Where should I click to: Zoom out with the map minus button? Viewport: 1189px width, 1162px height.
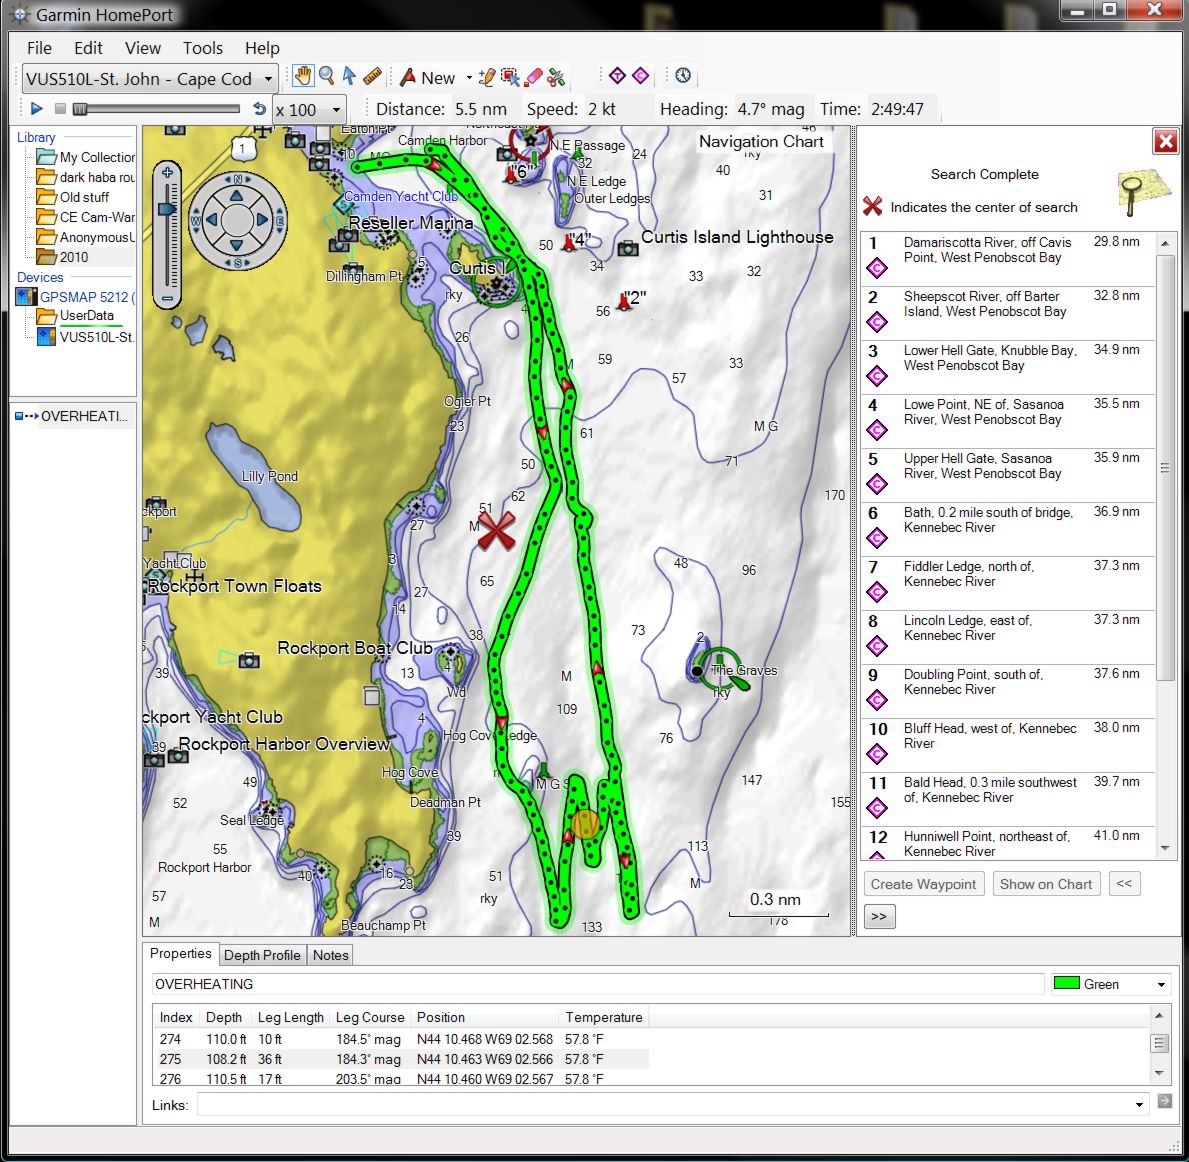point(167,298)
